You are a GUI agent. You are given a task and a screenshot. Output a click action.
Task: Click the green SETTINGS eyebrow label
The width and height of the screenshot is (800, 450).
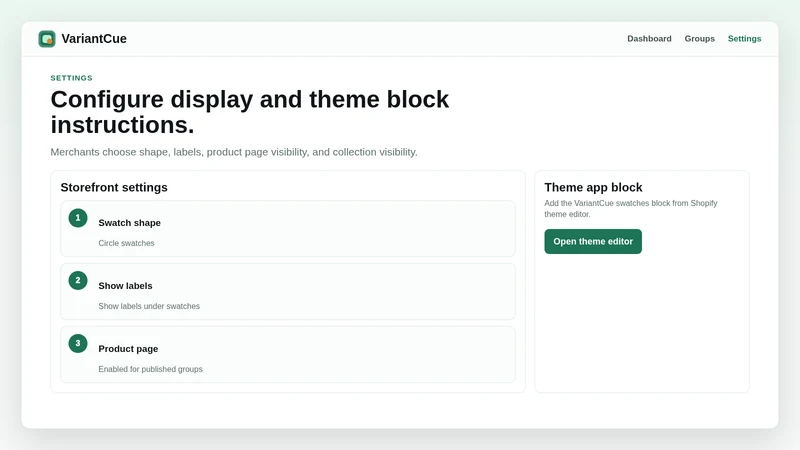71,78
